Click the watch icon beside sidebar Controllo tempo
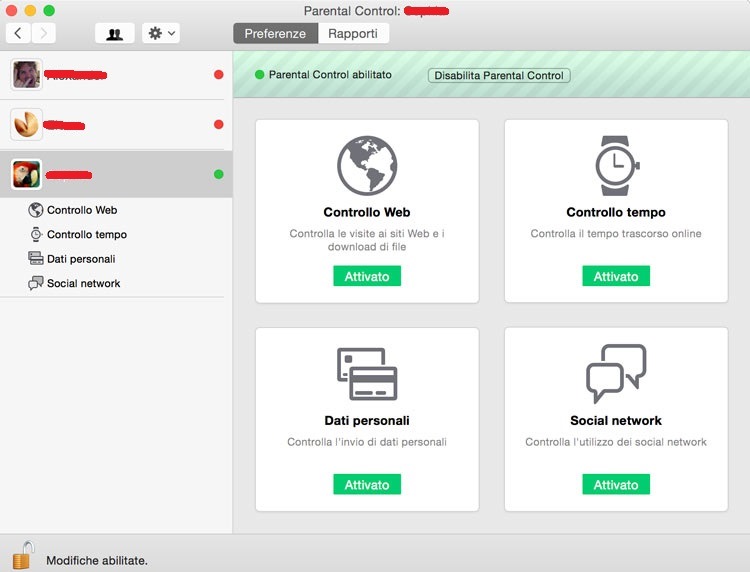 [x=36, y=234]
